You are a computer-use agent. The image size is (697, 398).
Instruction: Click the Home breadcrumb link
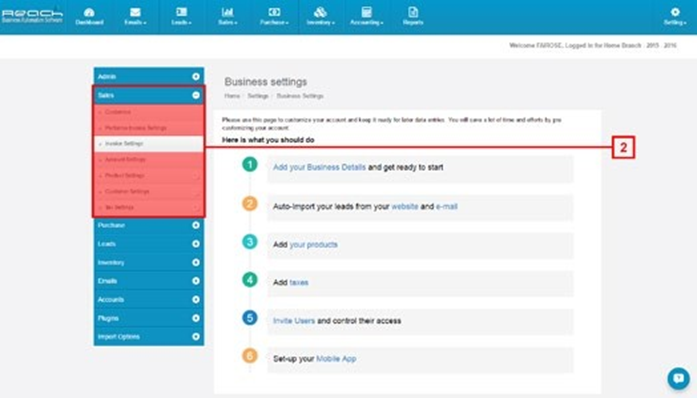click(232, 96)
